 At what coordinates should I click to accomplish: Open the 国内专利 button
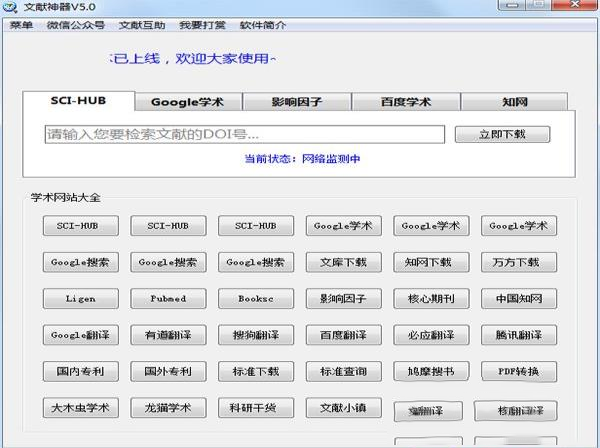tap(81, 371)
